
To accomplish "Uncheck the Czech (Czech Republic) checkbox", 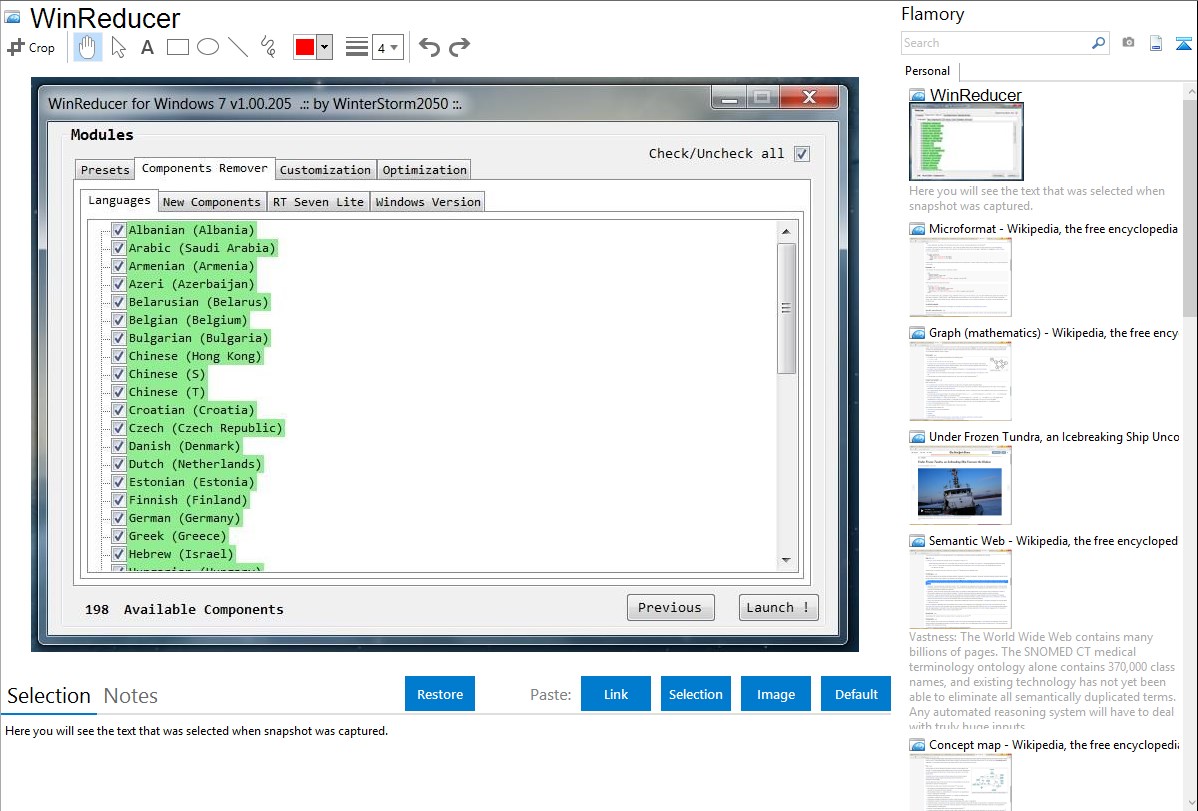I will pos(118,428).
